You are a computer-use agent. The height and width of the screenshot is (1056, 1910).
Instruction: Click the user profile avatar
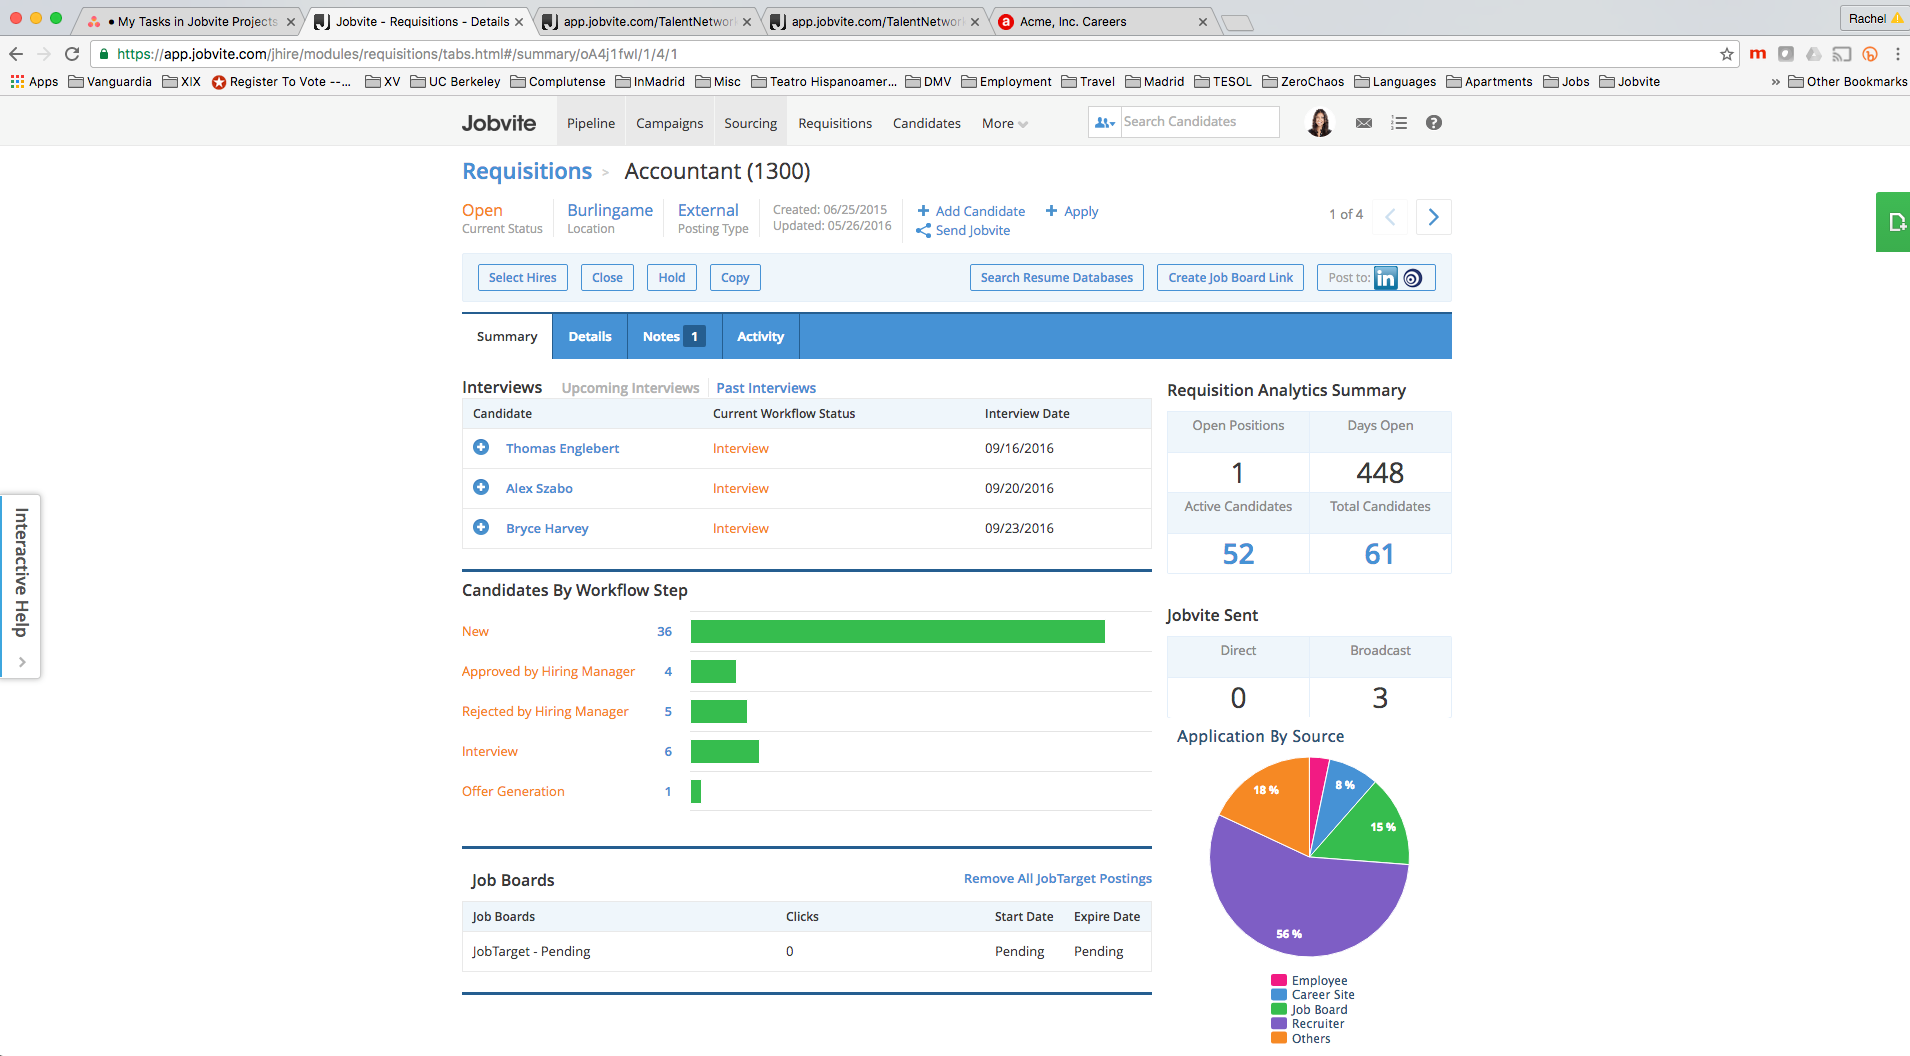pyautogui.click(x=1320, y=123)
